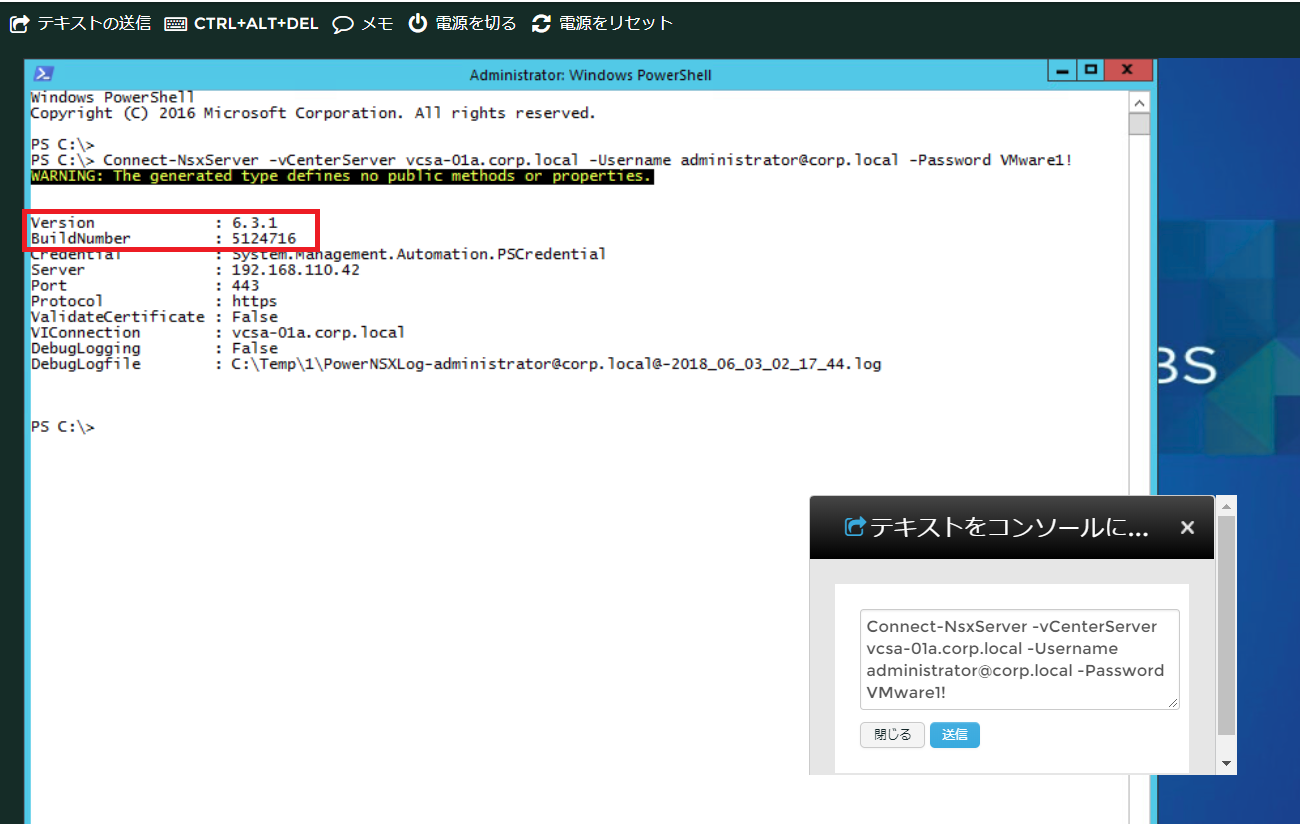
Task: Click the keyboard icon for CTRL+ALT+DEL
Action: click(x=176, y=24)
